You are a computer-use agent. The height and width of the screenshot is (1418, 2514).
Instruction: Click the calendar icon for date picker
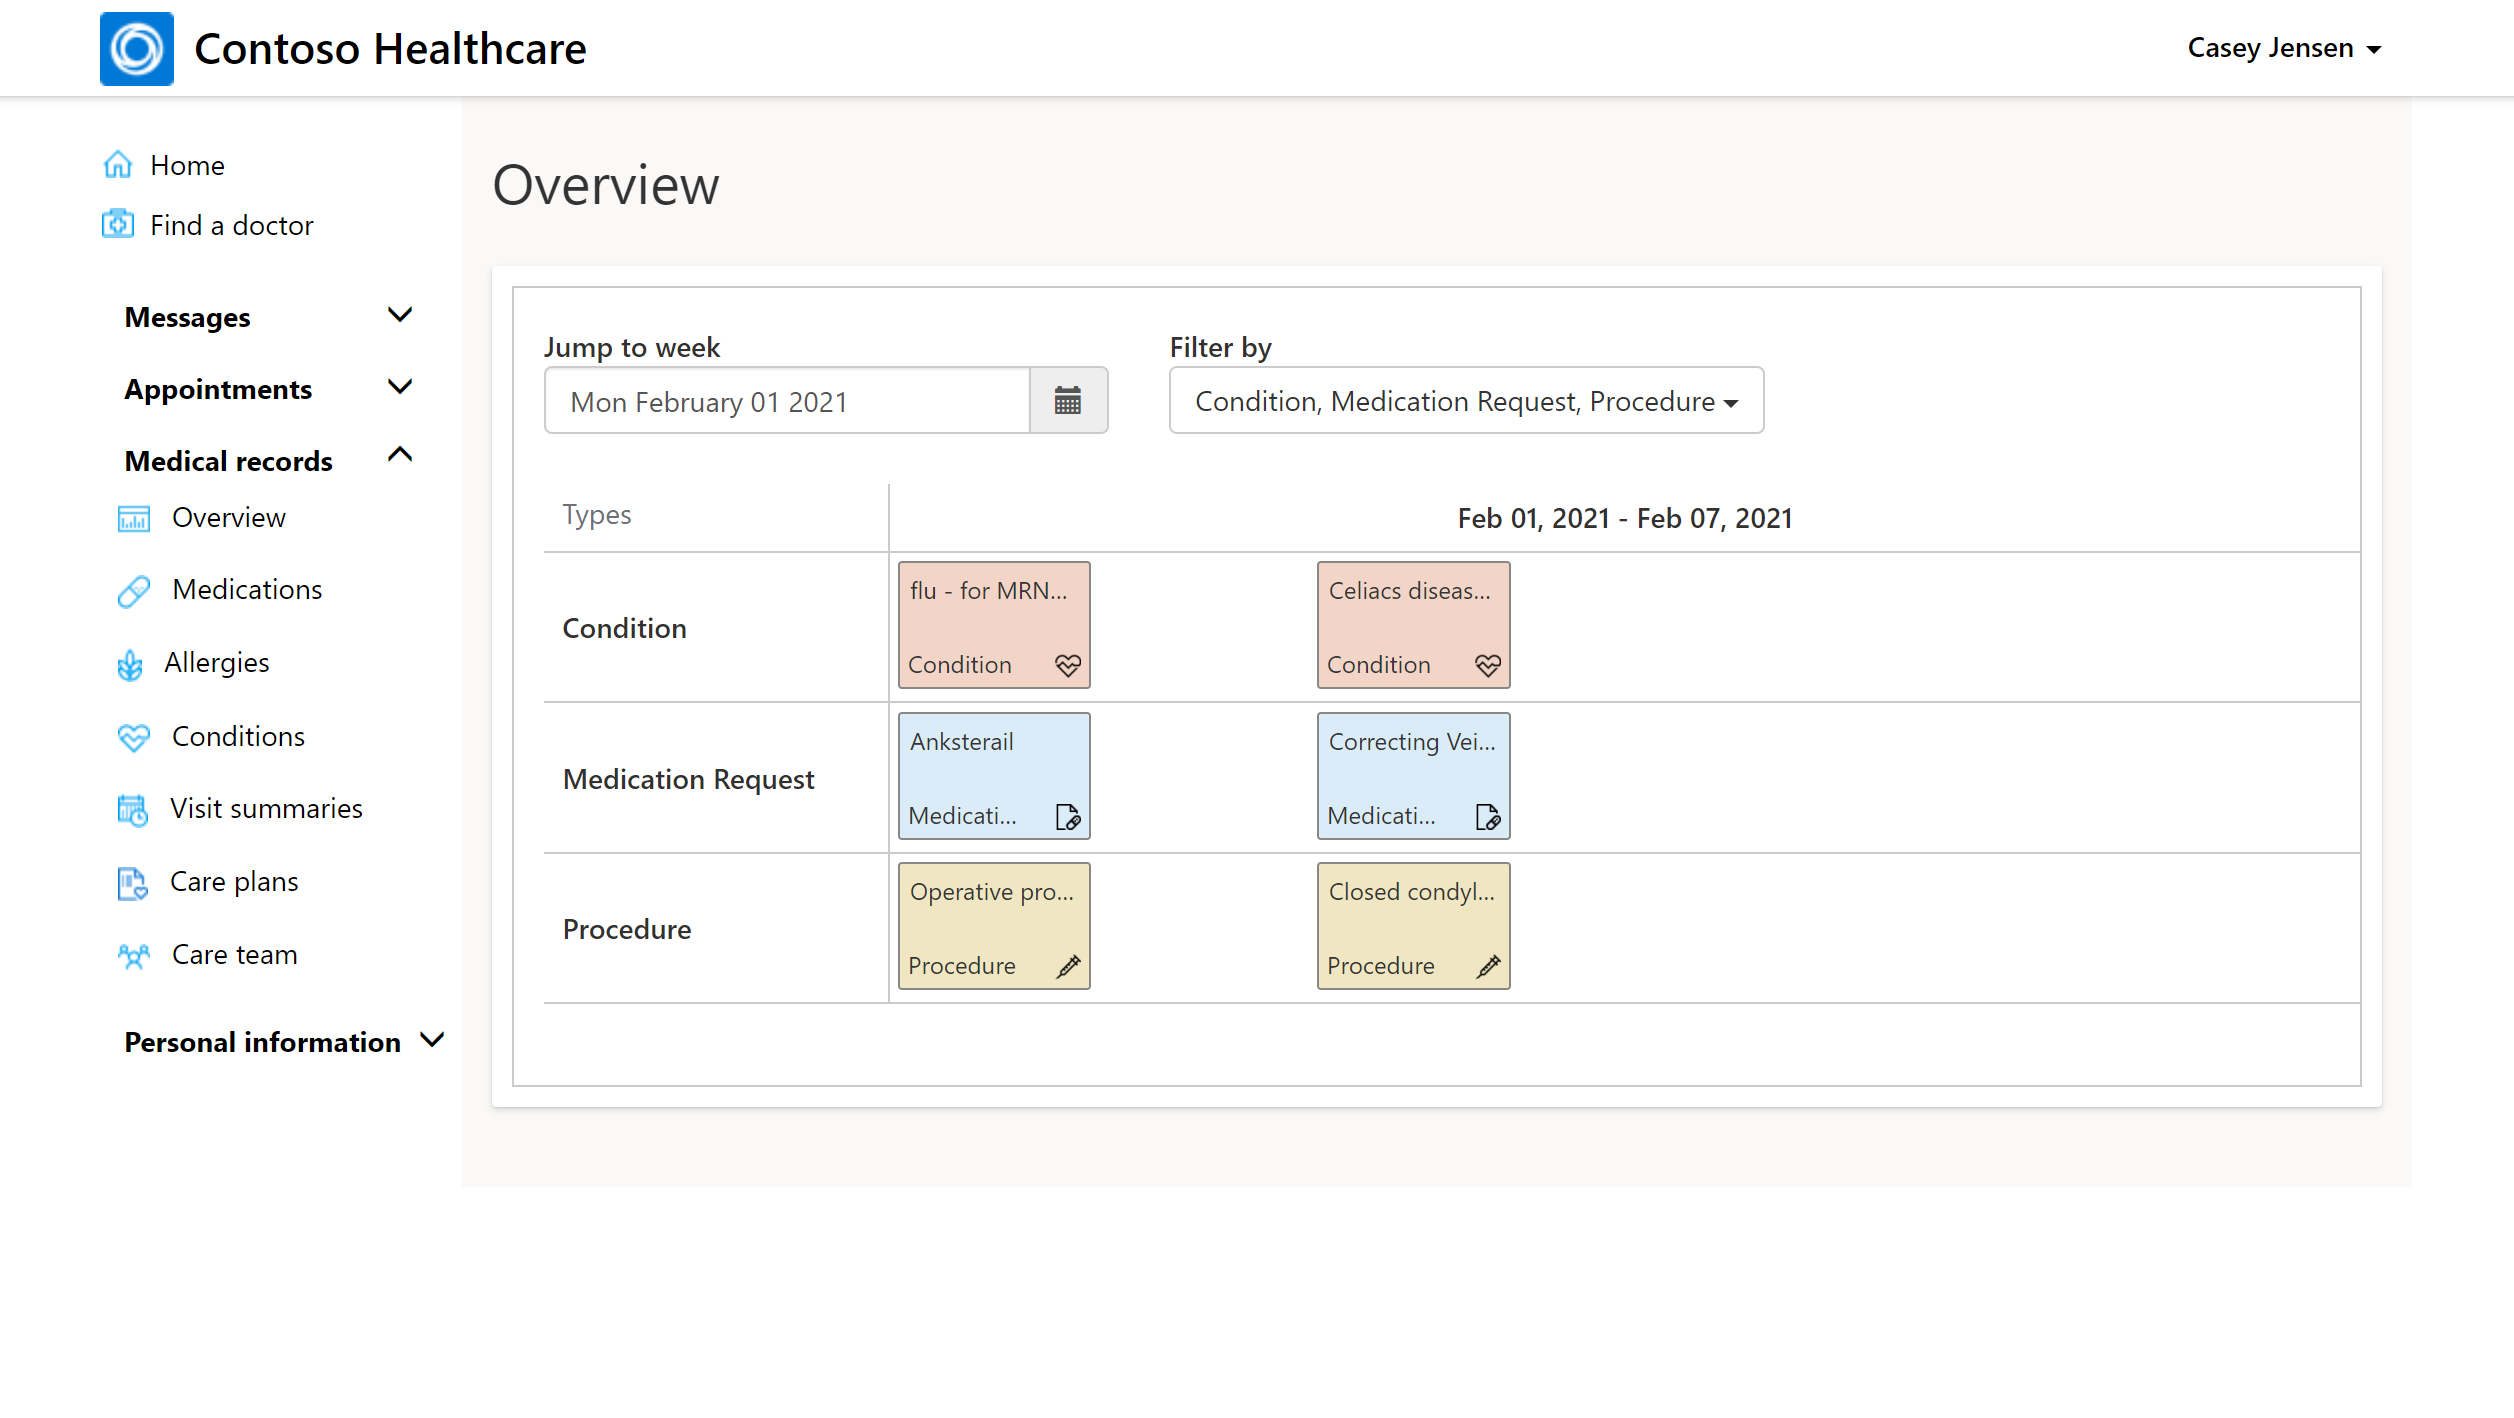pyautogui.click(x=1069, y=401)
